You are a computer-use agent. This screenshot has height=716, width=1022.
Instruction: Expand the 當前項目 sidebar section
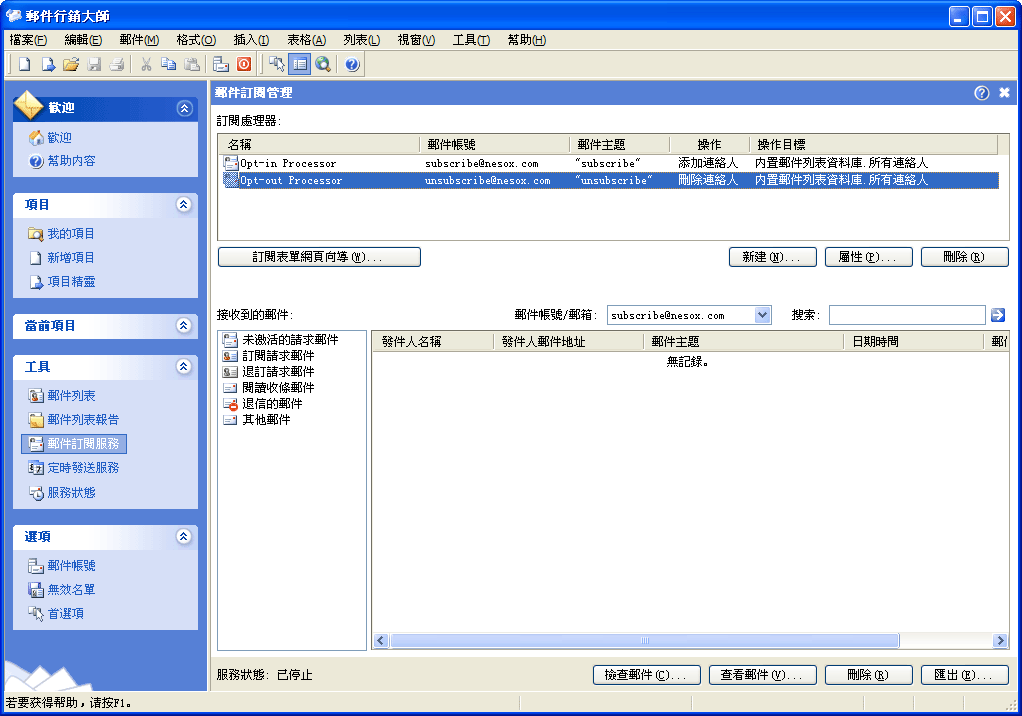(x=183, y=326)
